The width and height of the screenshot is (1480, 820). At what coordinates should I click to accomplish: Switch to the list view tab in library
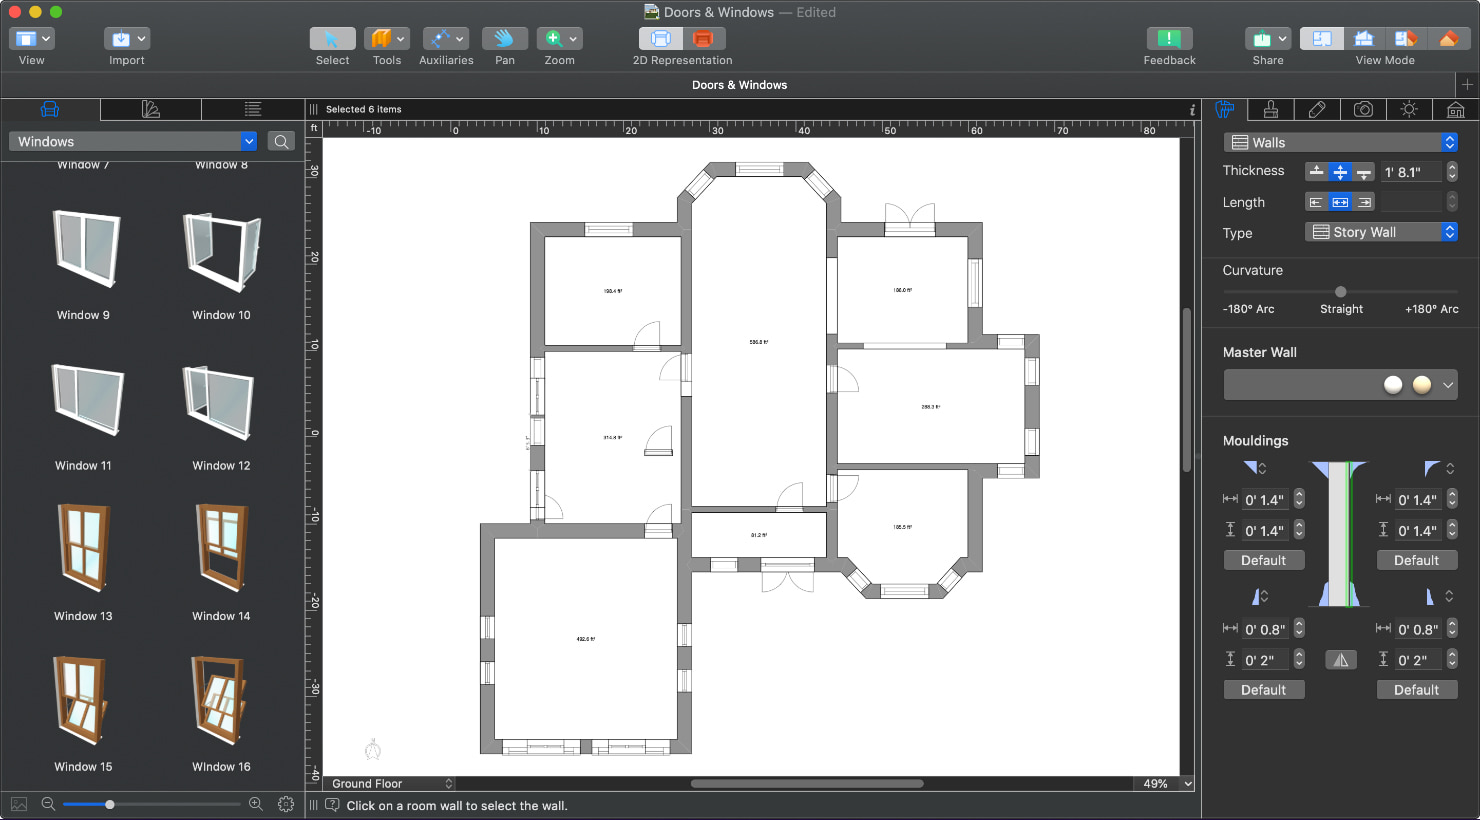tap(252, 109)
